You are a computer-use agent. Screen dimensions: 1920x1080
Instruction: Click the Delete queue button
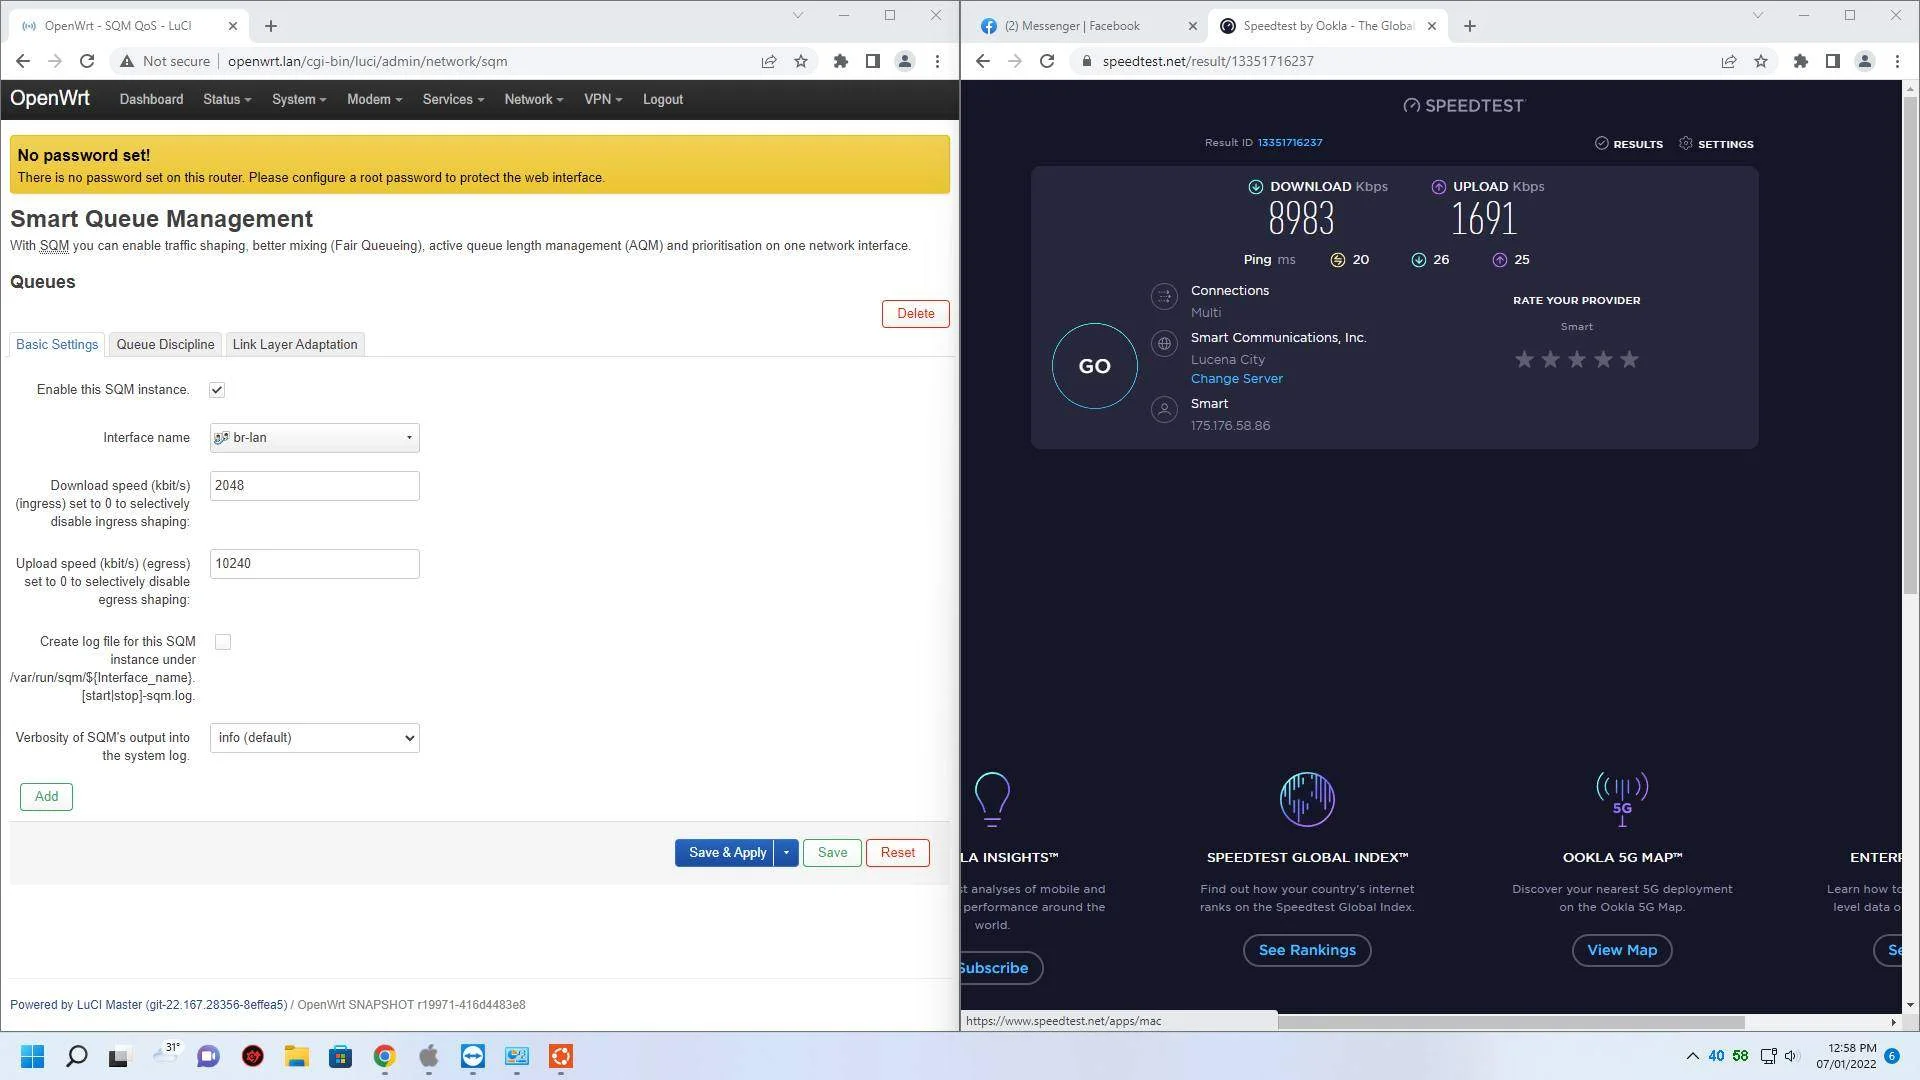pyautogui.click(x=915, y=314)
